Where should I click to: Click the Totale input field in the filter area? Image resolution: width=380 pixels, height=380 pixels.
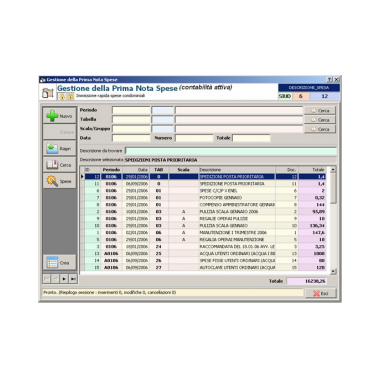[251, 138]
